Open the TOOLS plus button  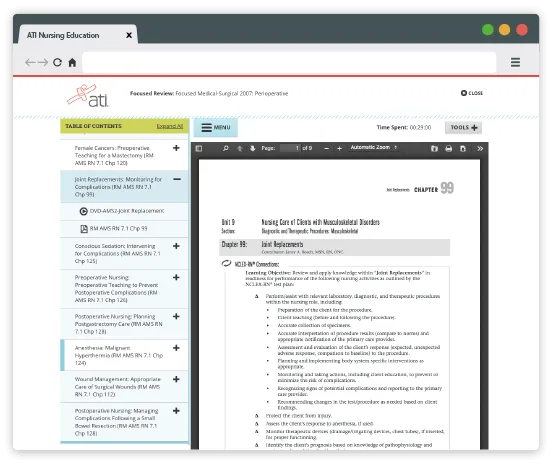[x=463, y=128]
